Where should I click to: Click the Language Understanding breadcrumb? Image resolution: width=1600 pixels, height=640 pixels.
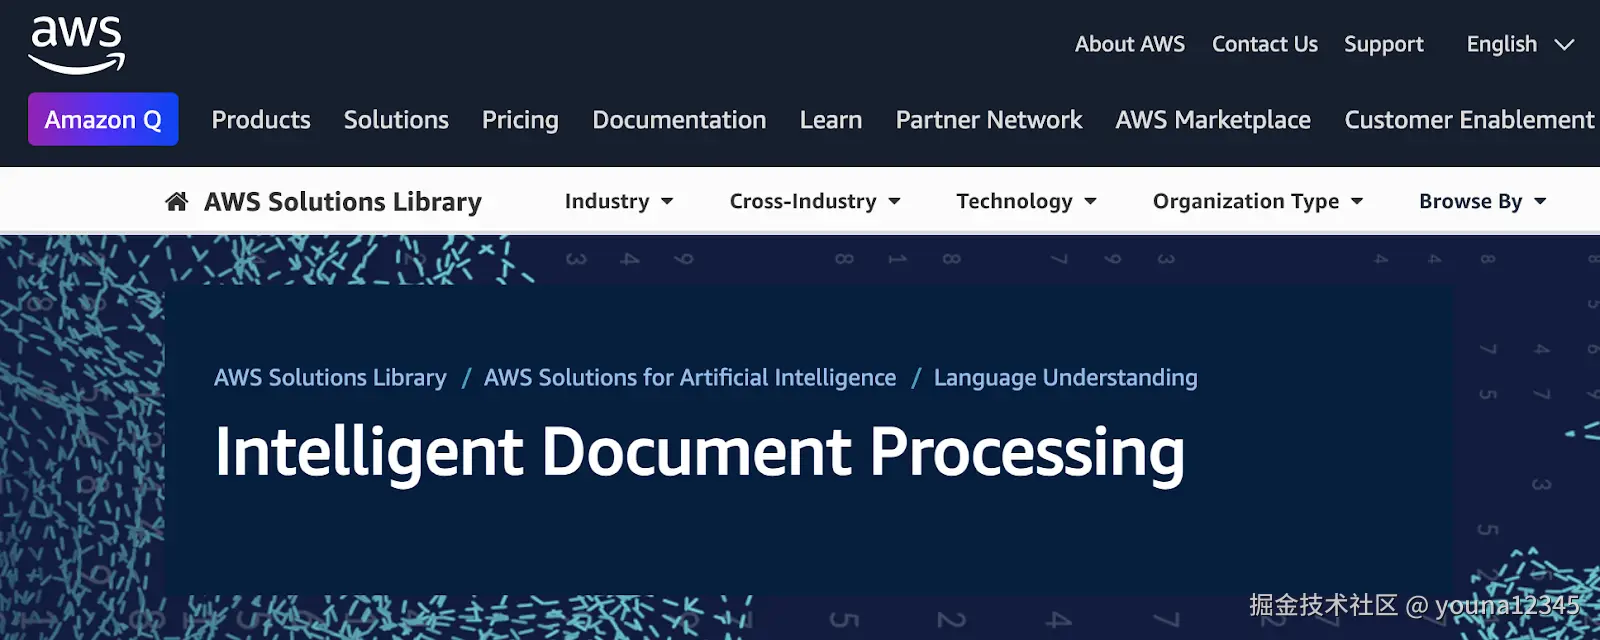tap(1066, 378)
